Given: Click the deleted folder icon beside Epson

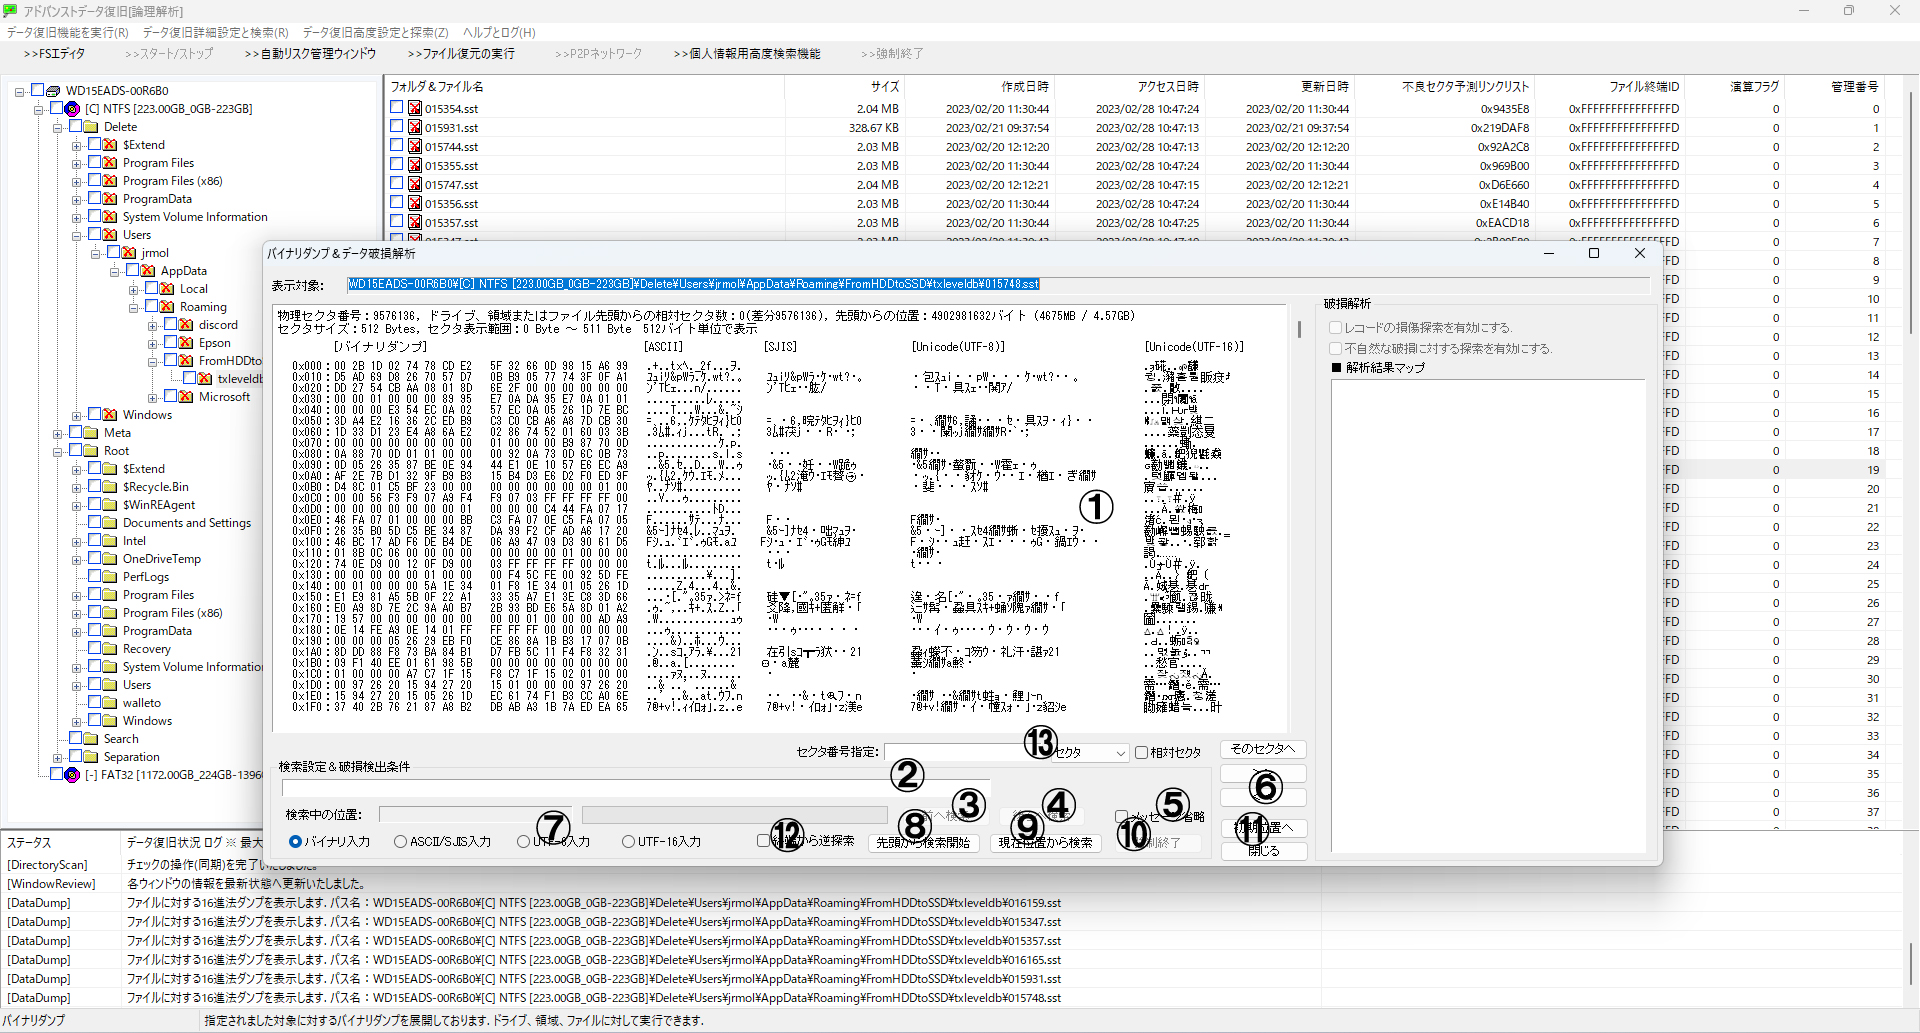Looking at the screenshot, I should 186,343.
